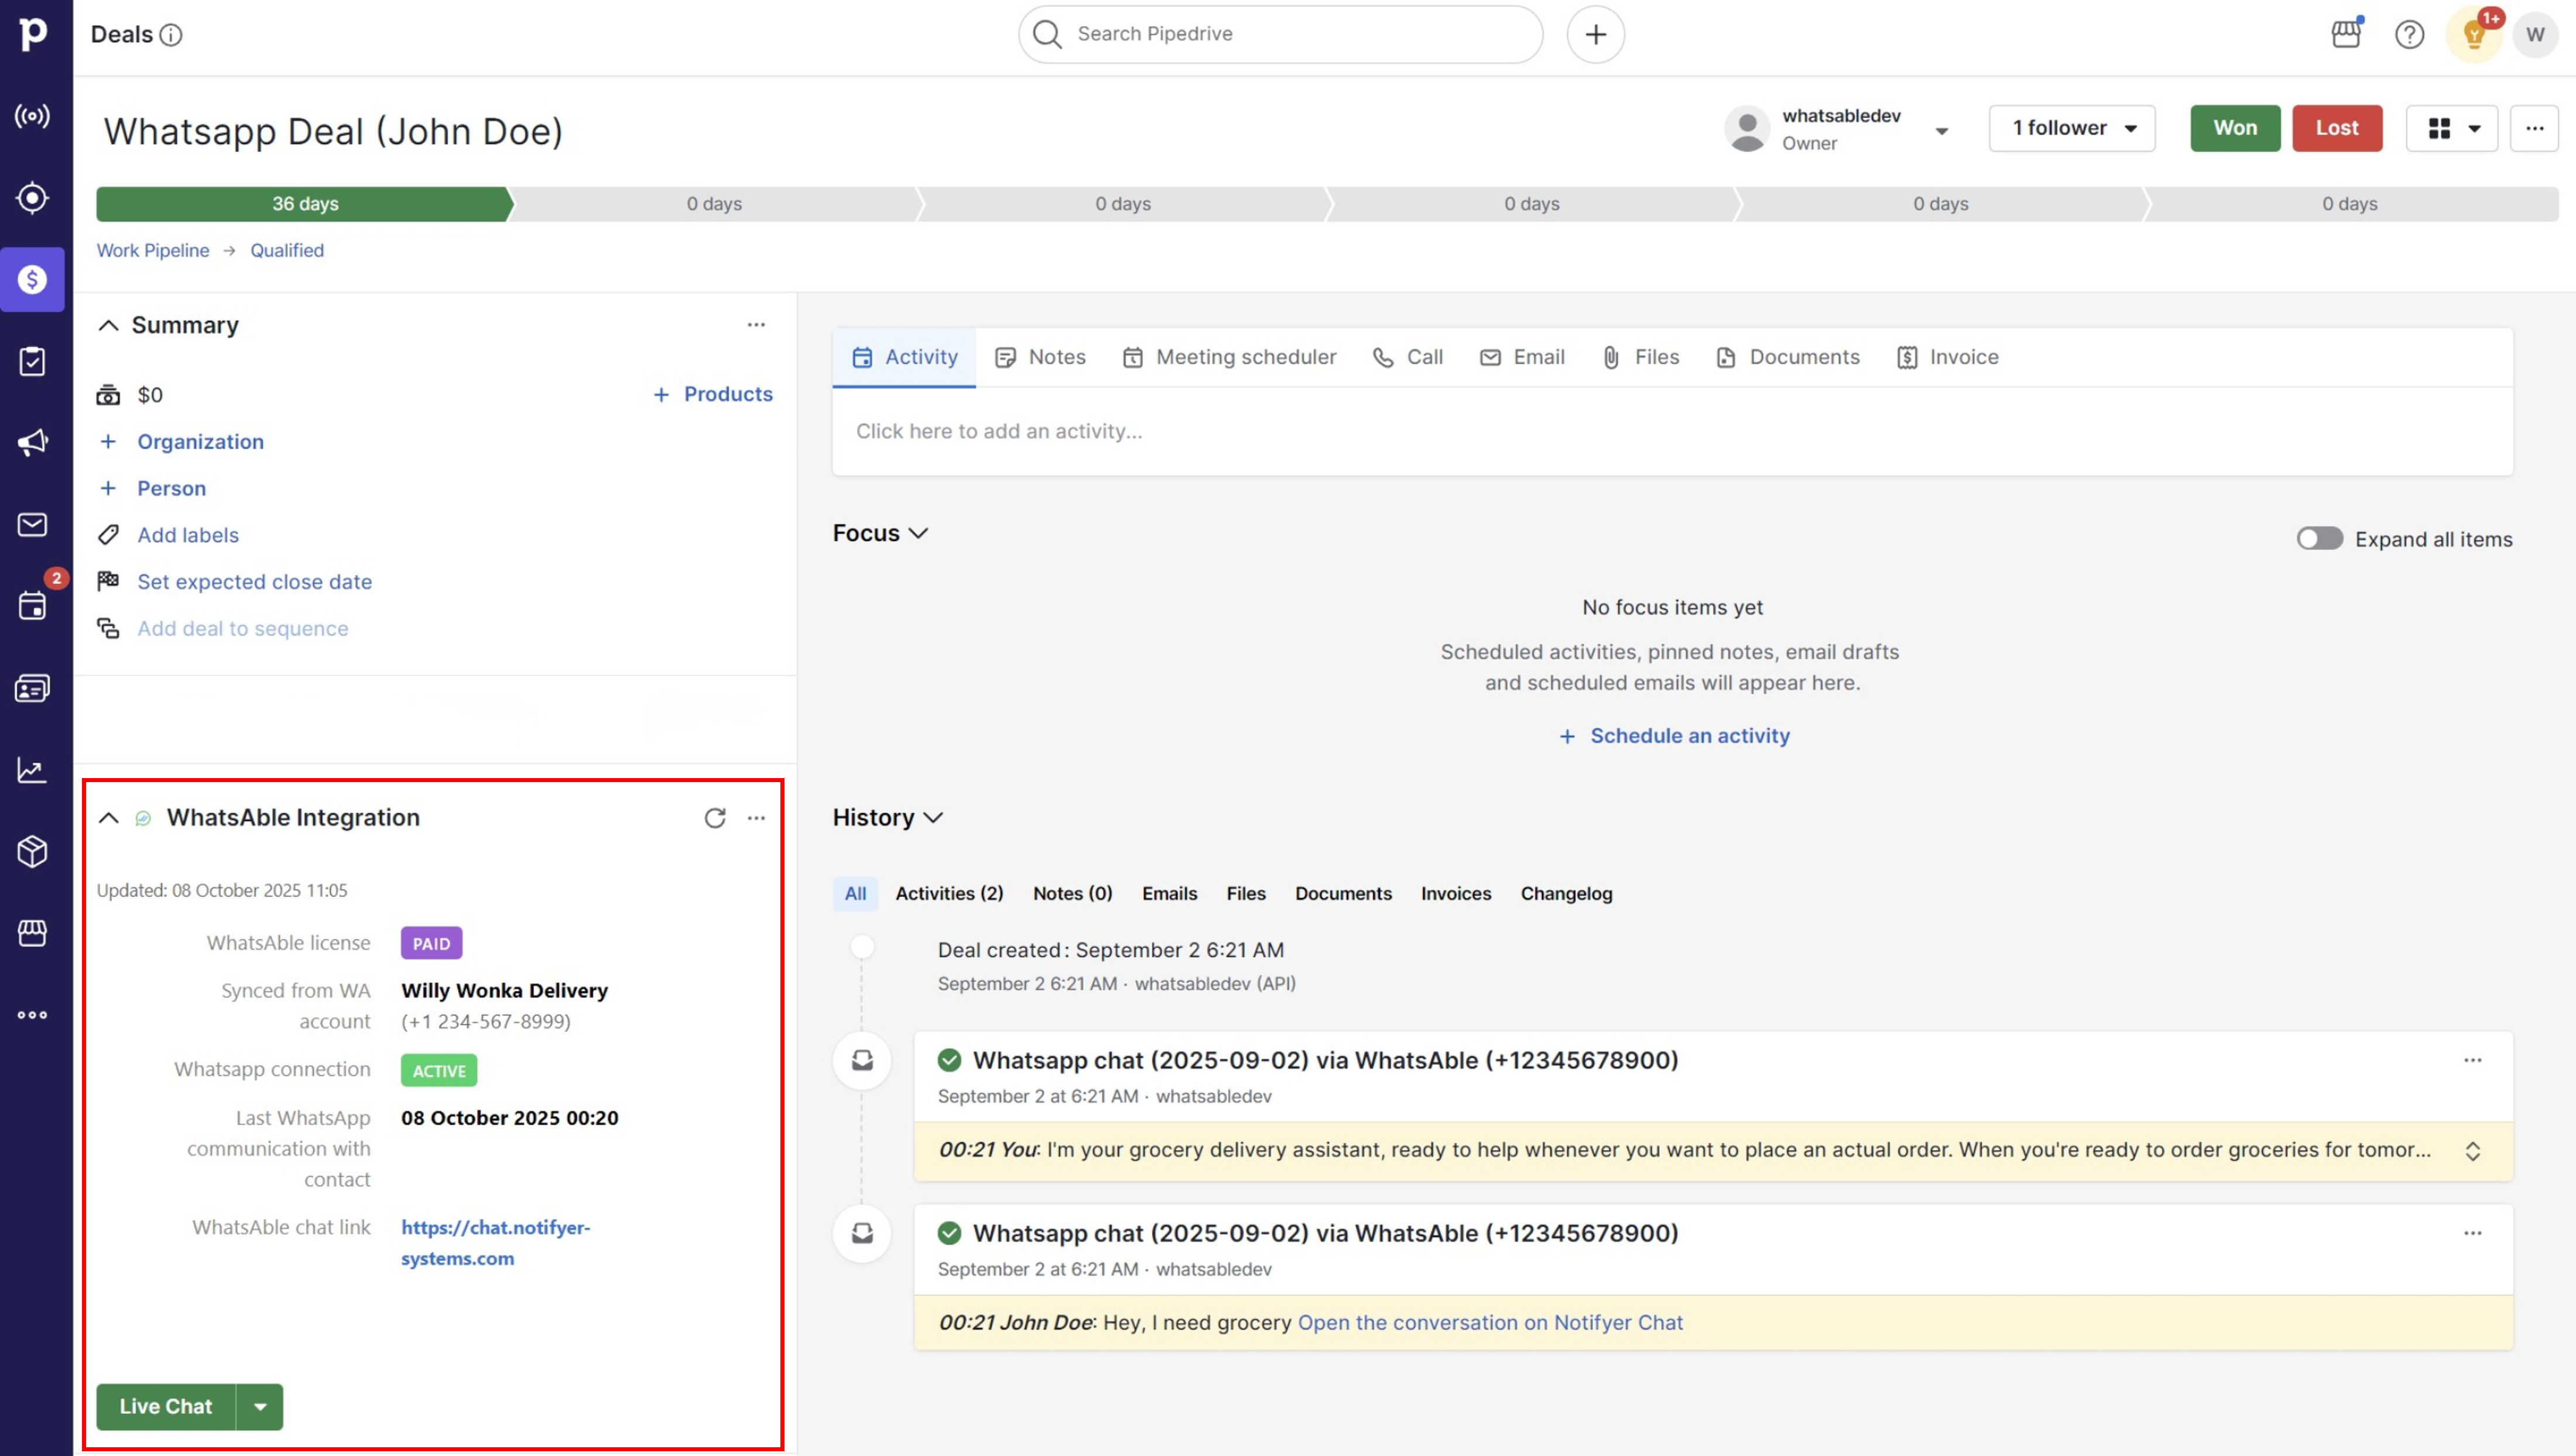Open Activities calendar icon with badge 2
Image resolution: width=2576 pixels, height=1456 pixels.
click(x=32, y=605)
